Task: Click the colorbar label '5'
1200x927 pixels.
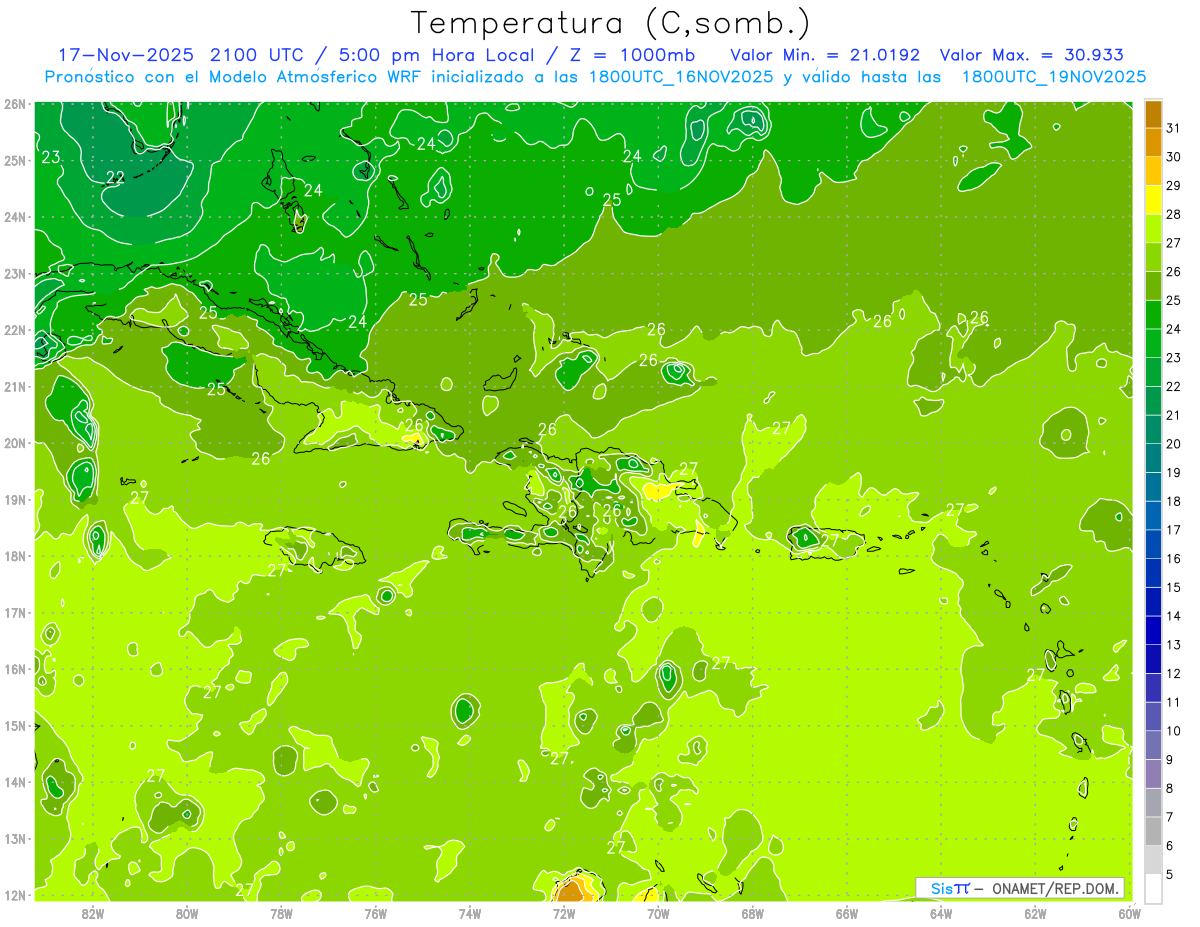Action: pyautogui.click(x=1171, y=875)
